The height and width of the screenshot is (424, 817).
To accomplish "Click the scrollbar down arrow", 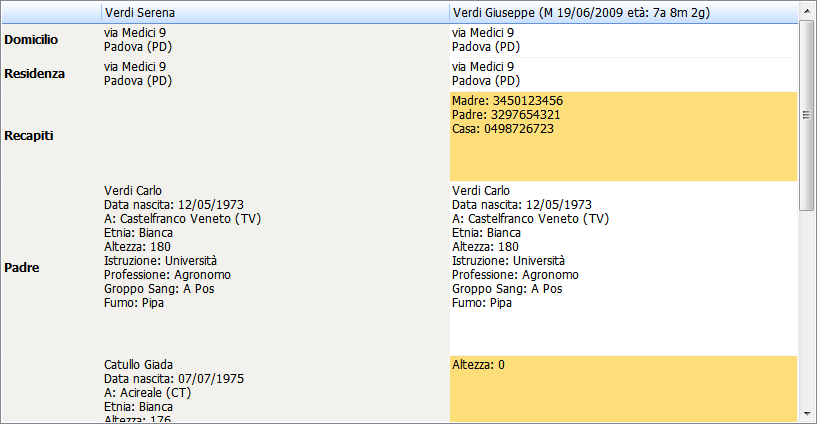I will (x=807, y=414).
